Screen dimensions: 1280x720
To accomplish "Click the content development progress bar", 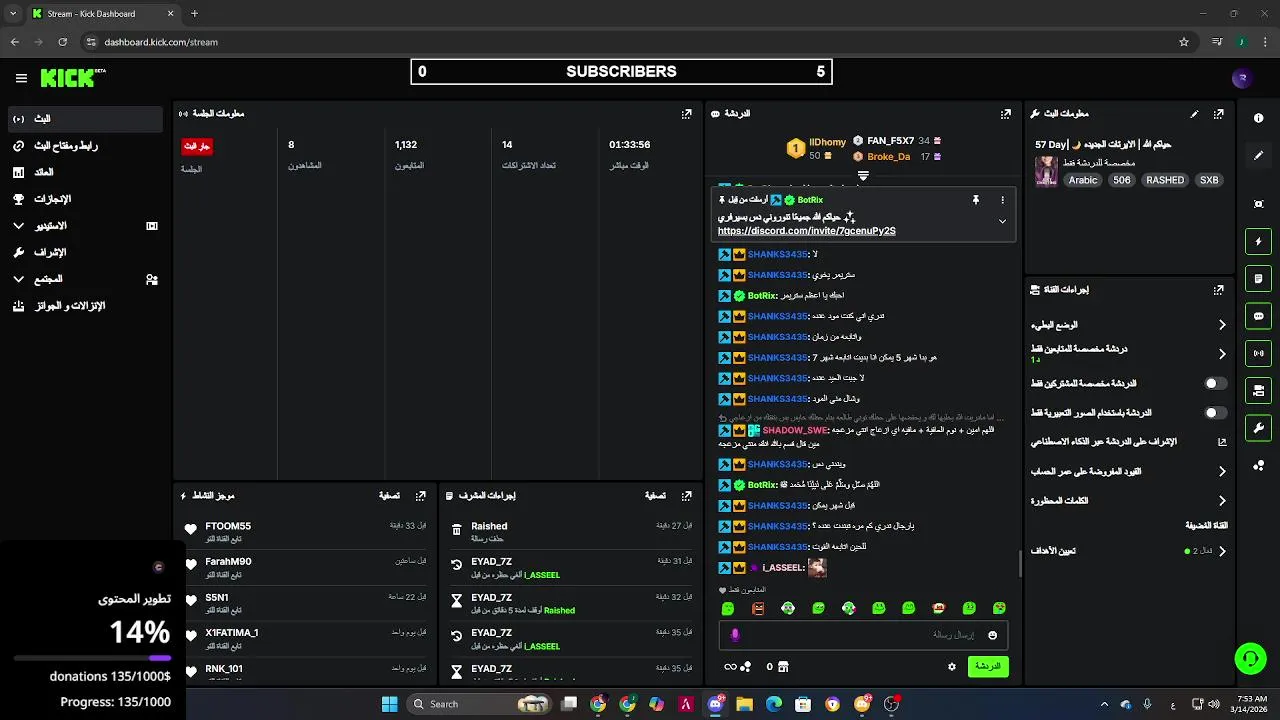I will click(x=92, y=658).
